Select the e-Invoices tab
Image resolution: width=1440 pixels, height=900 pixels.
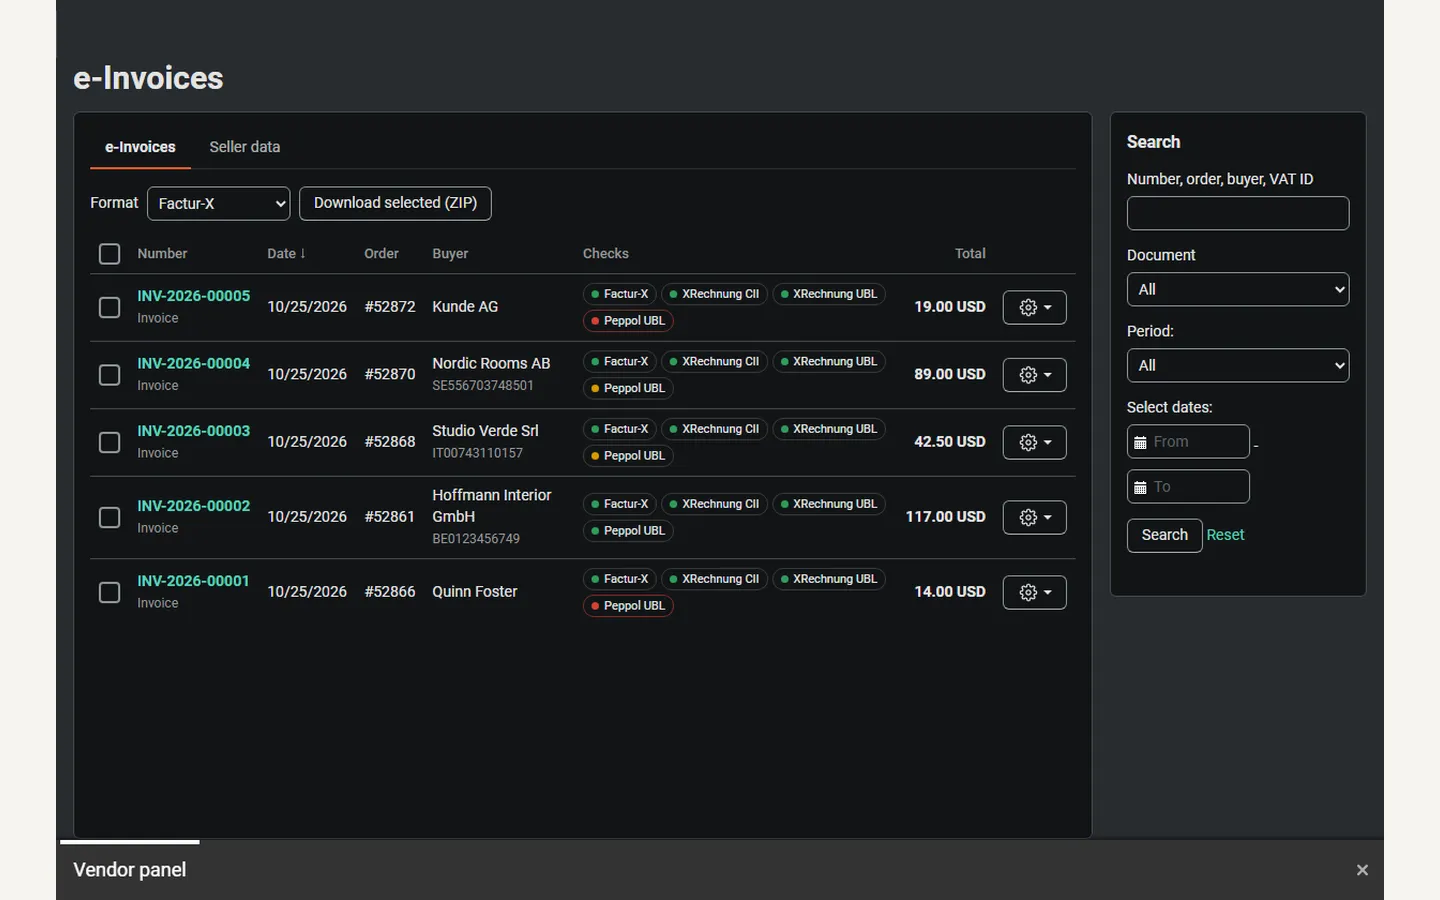[140, 147]
